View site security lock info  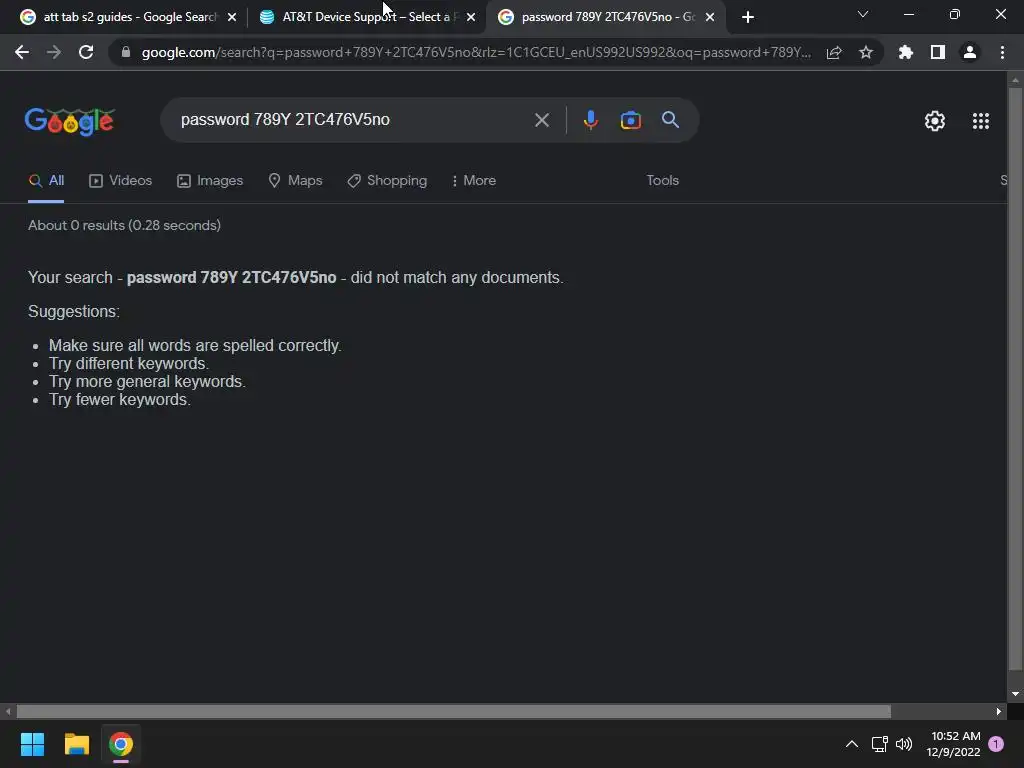coord(126,52)
